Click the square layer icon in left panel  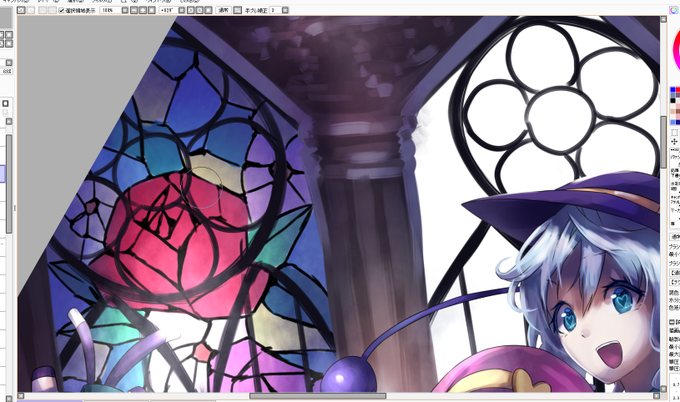[5, 104]
